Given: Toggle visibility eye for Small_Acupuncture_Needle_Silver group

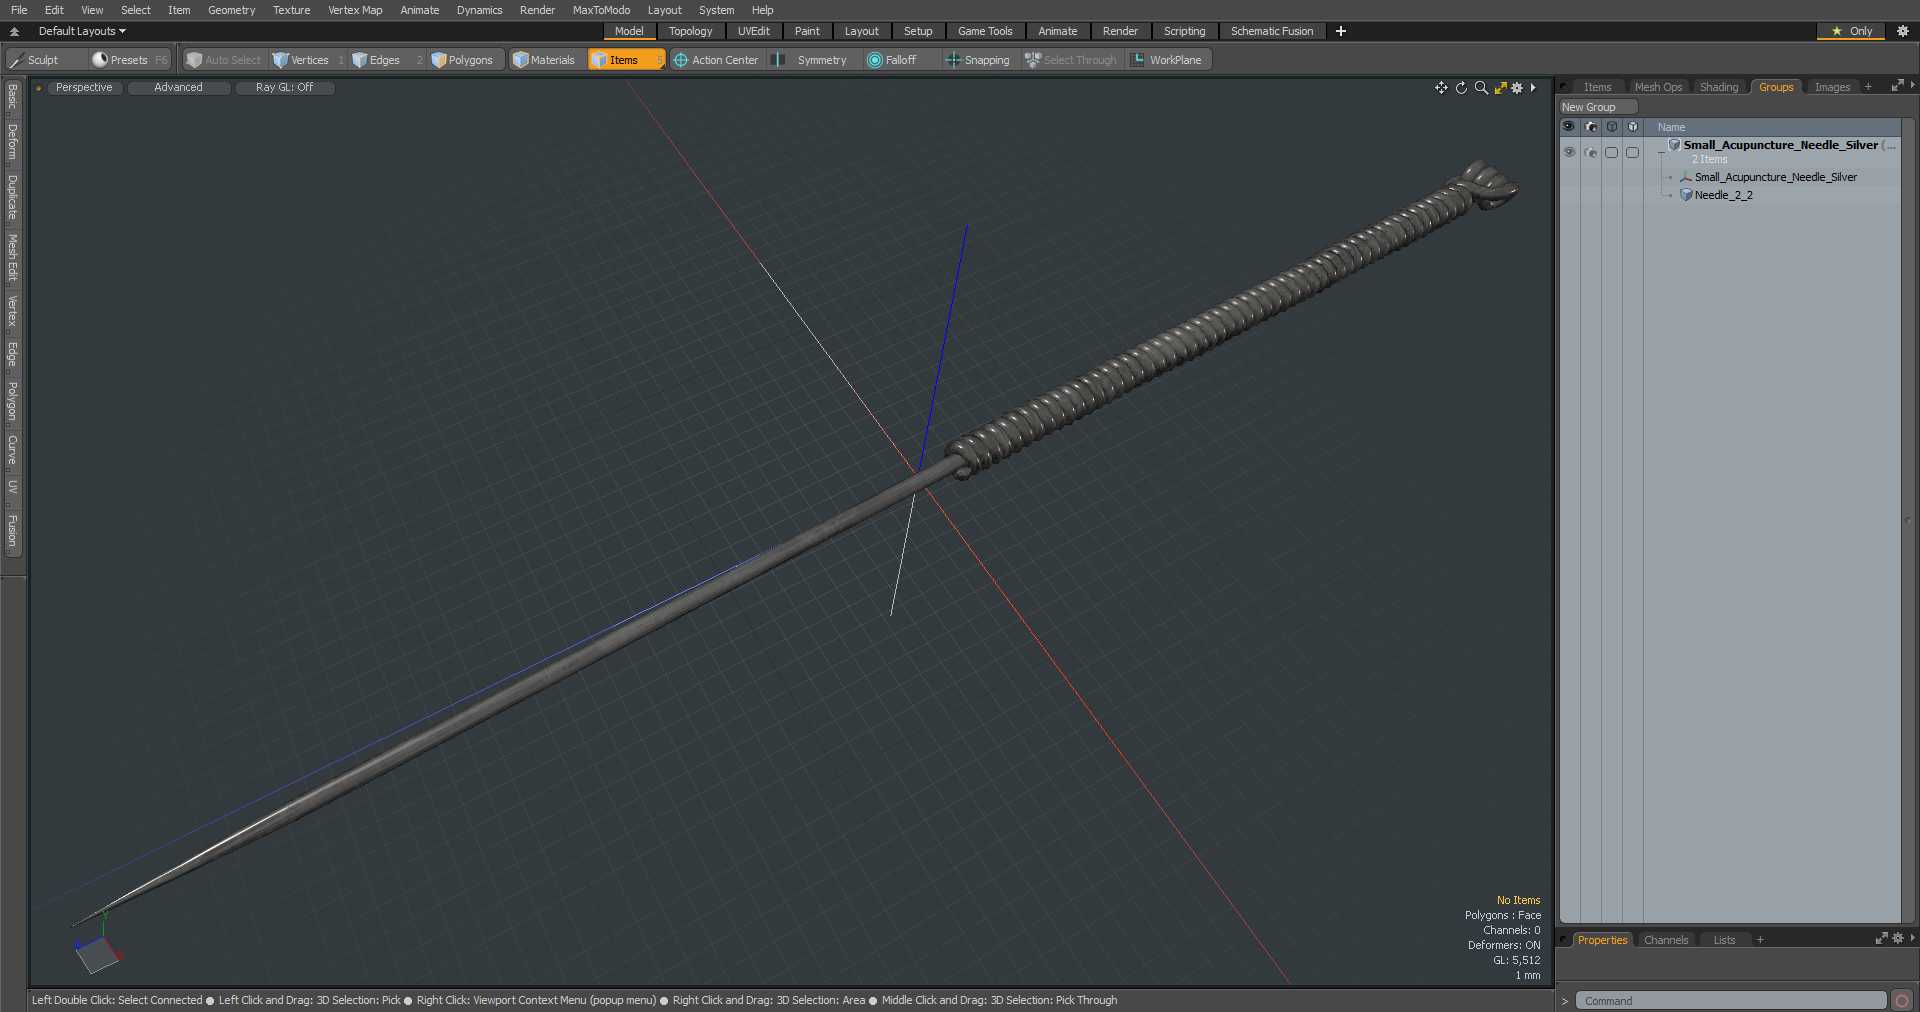Looking at the screenshot, I should [x=1569, y=152].
